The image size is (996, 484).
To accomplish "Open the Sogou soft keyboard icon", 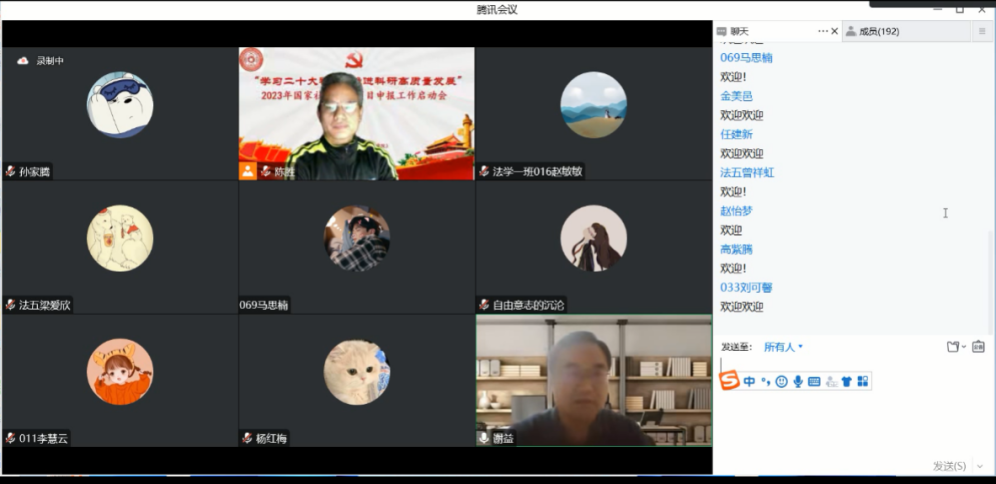I will [x=814, y=381].
